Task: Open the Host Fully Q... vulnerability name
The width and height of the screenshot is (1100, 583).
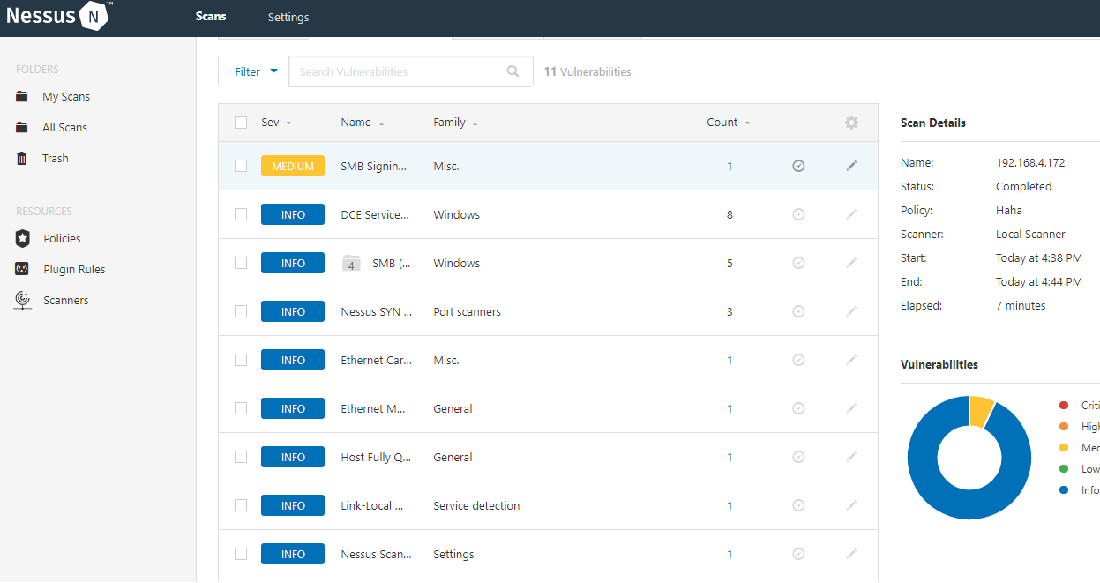Action: pyautogui.click(x=375, y=457)
